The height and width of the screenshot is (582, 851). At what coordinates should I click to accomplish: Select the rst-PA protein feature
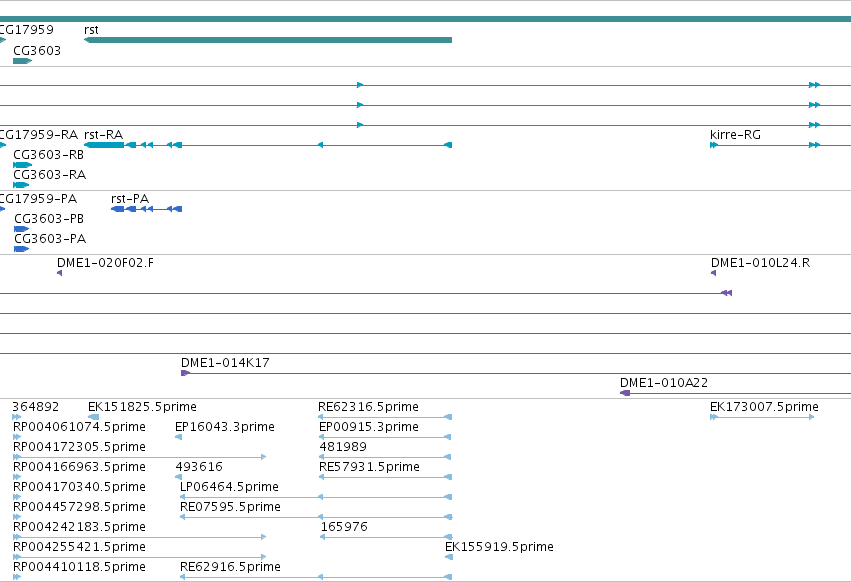(147, 209)
